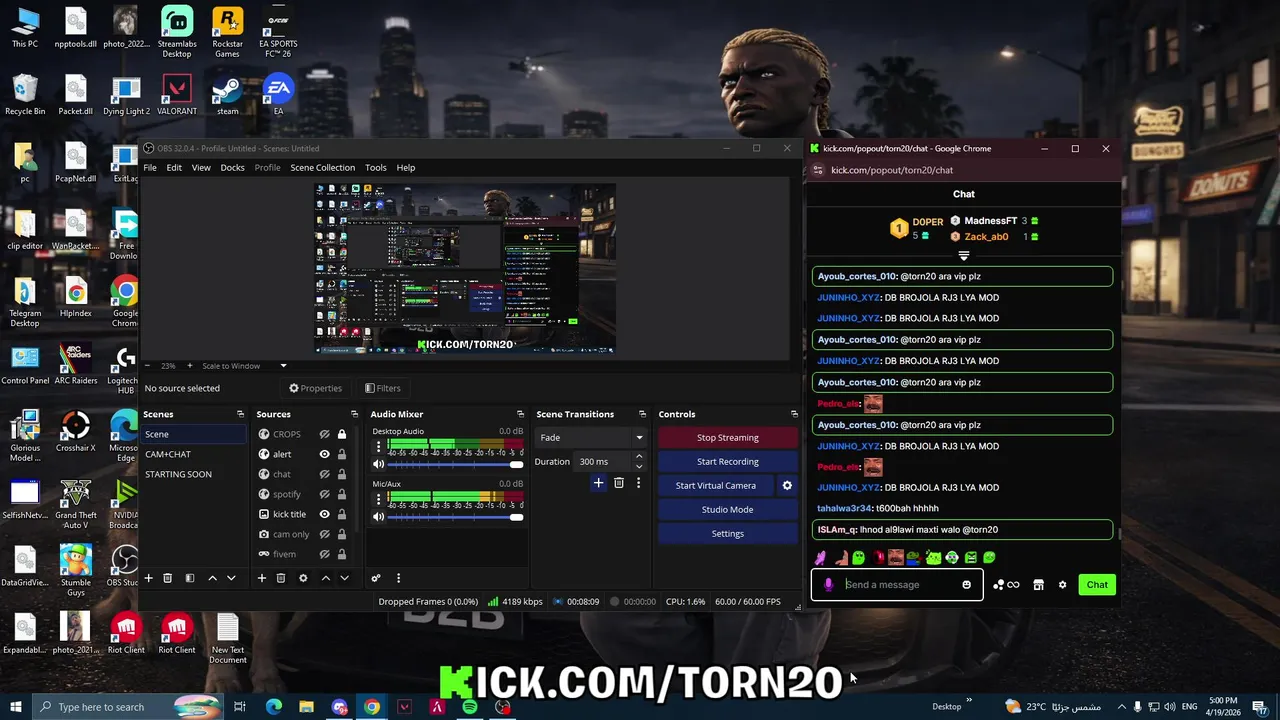
Task: Open the View menu in OBS
Action: point(201,168)
